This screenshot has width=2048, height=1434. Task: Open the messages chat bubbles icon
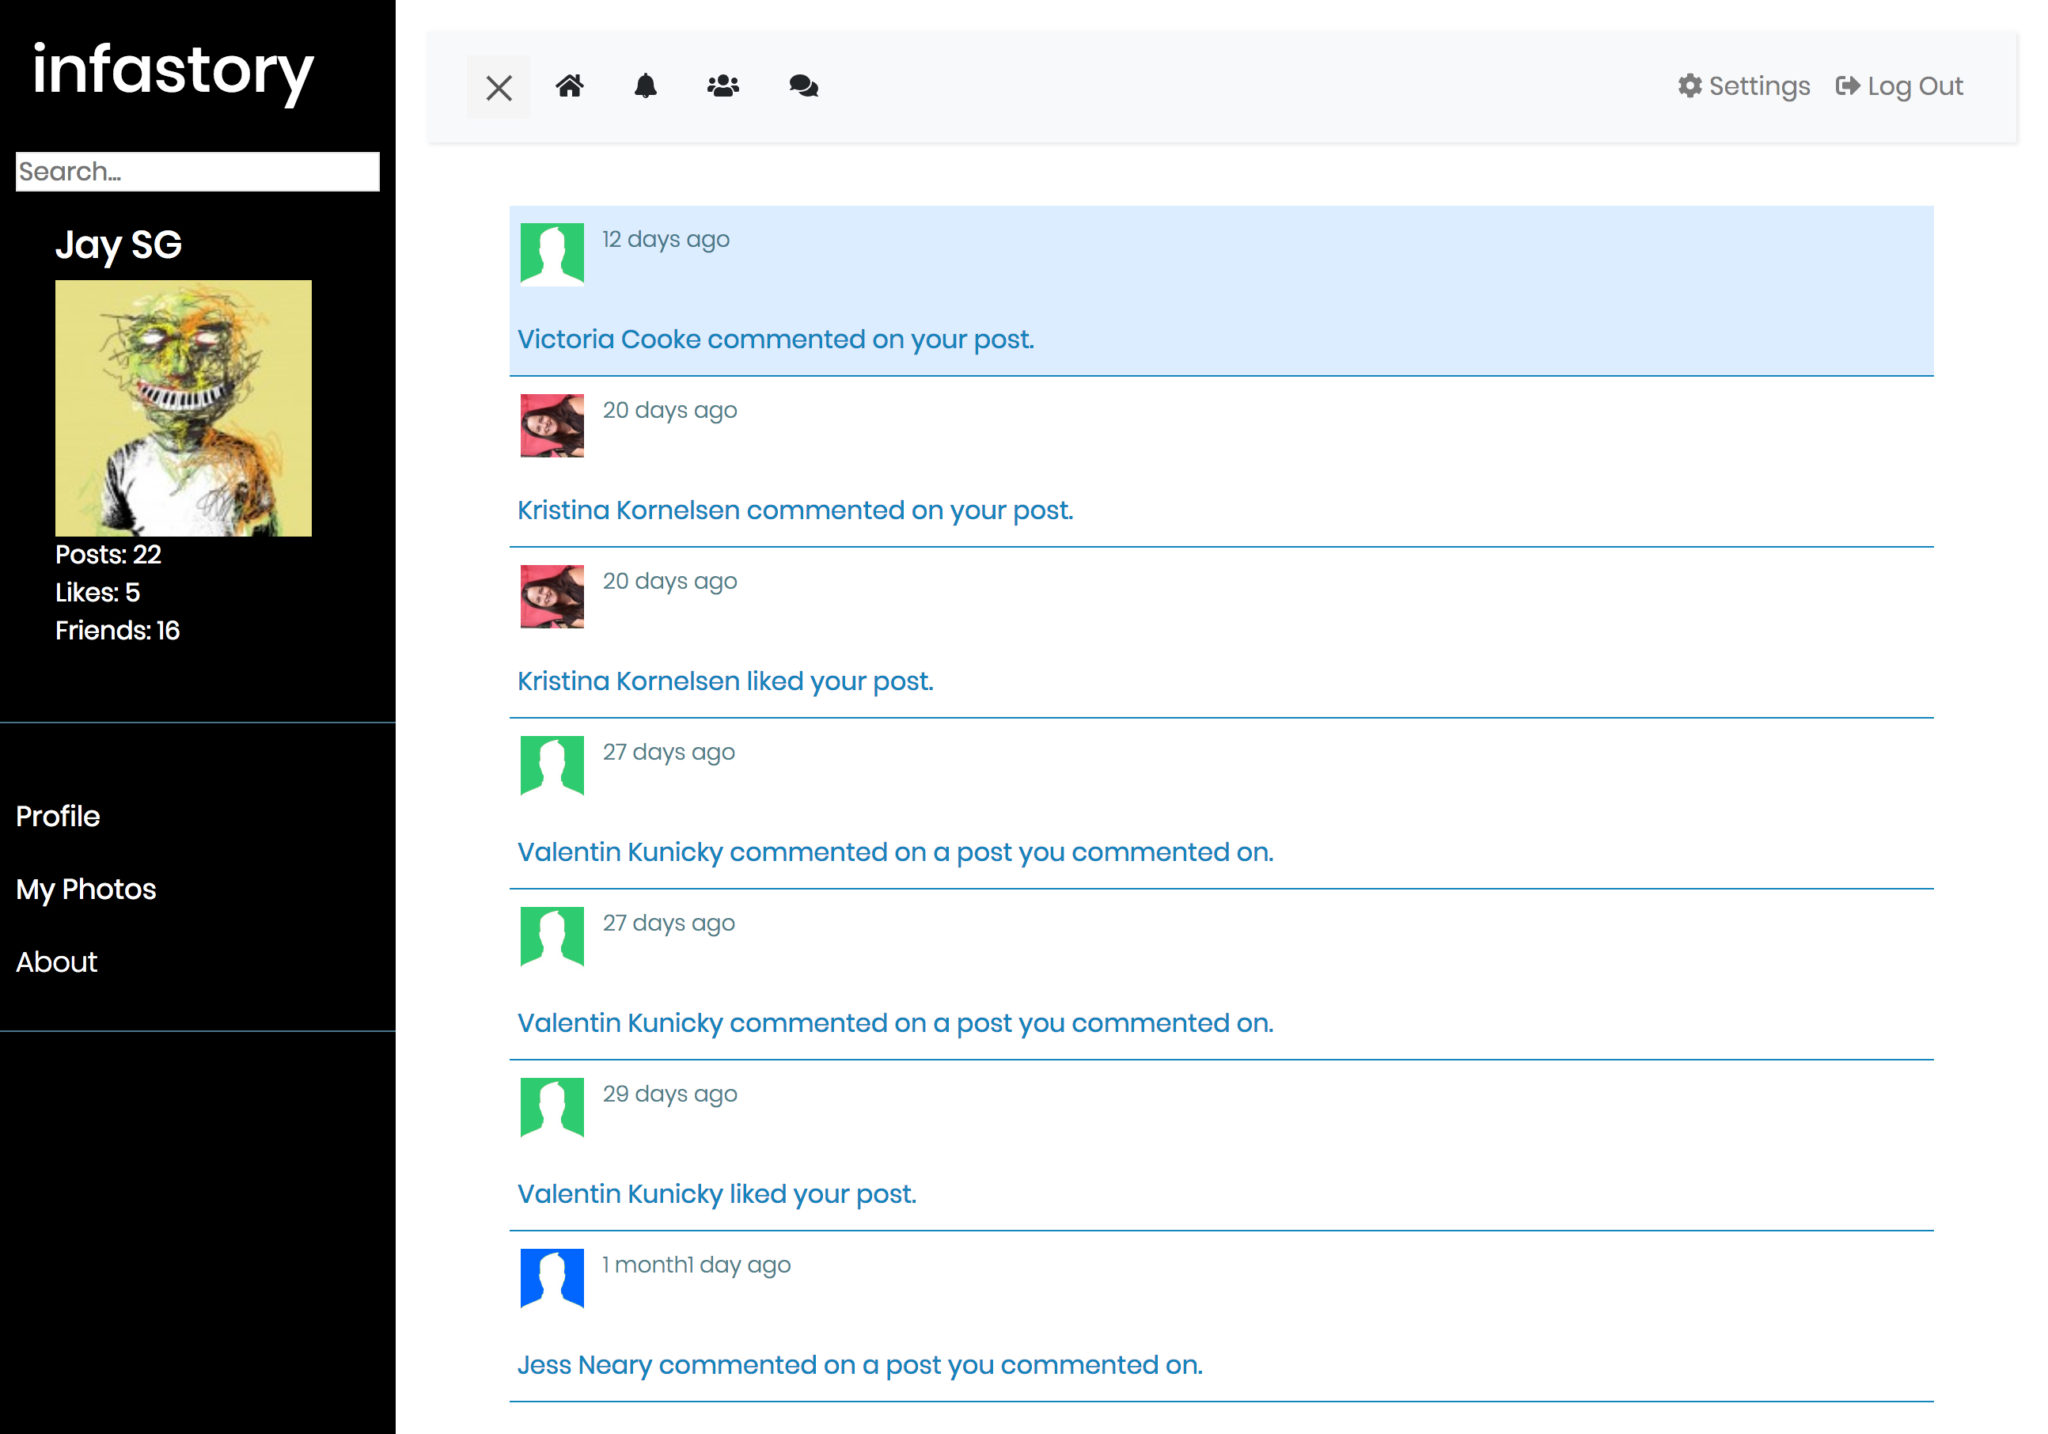tap(803, 86)
